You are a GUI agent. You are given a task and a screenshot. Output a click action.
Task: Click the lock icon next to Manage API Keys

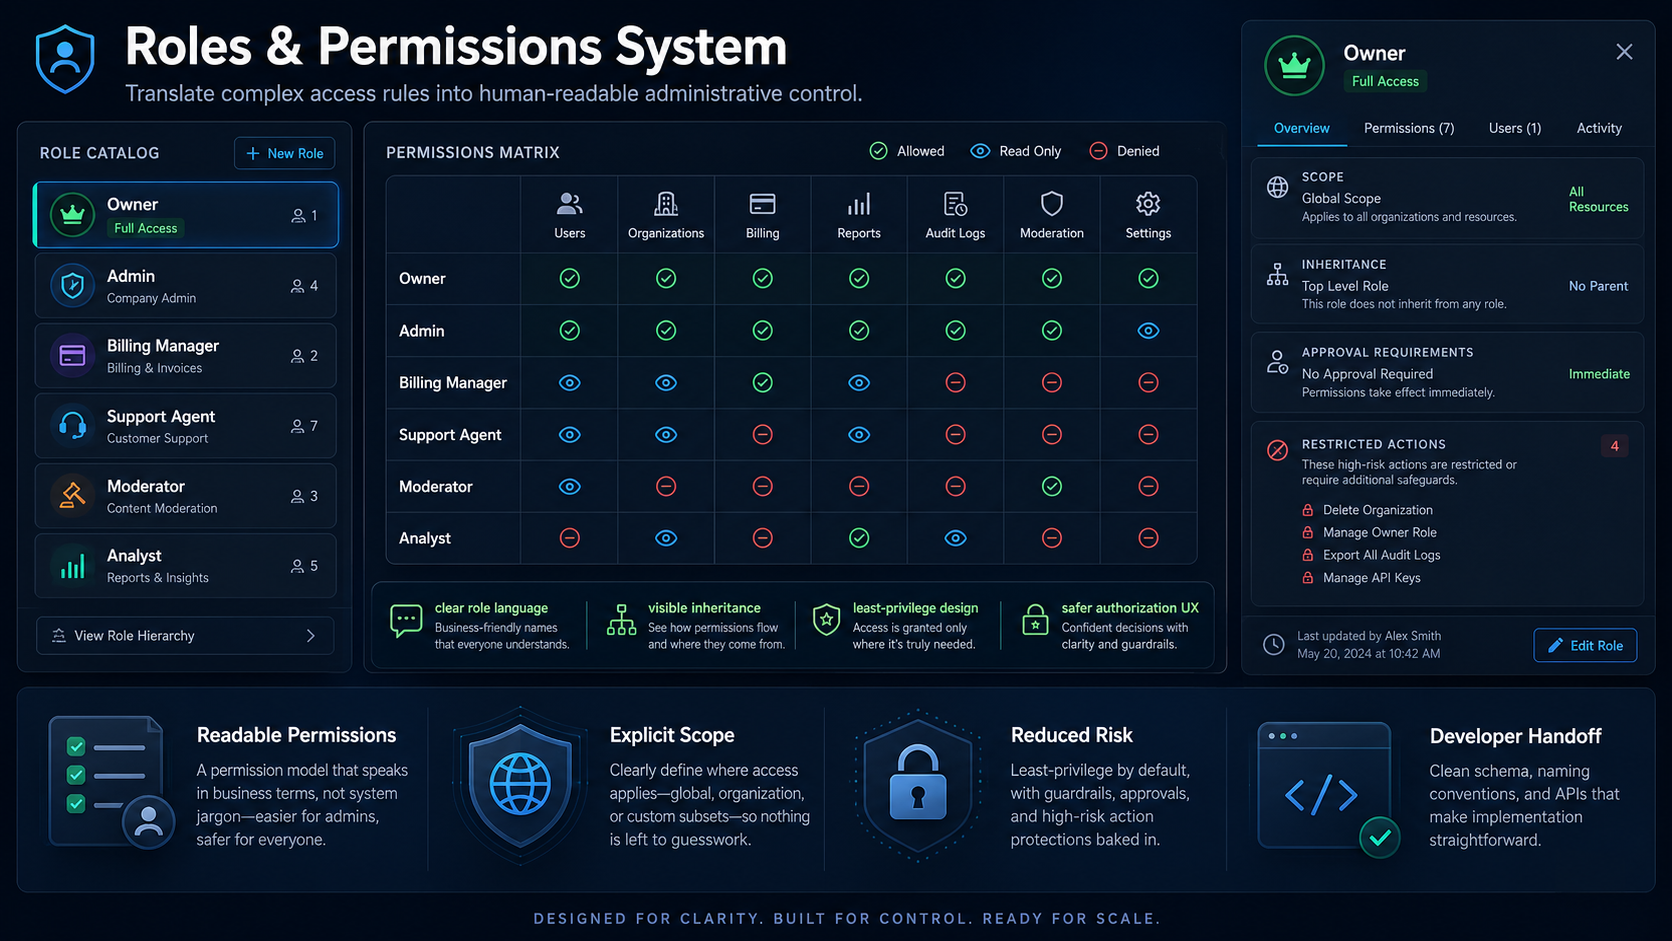1308,578
